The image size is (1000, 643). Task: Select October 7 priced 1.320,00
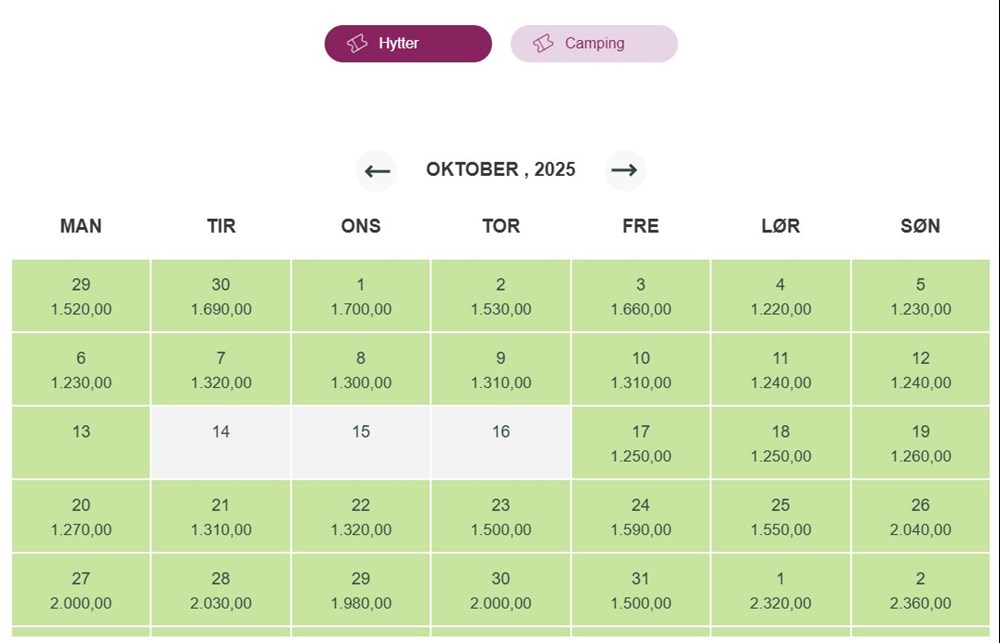tap(221, 369)
